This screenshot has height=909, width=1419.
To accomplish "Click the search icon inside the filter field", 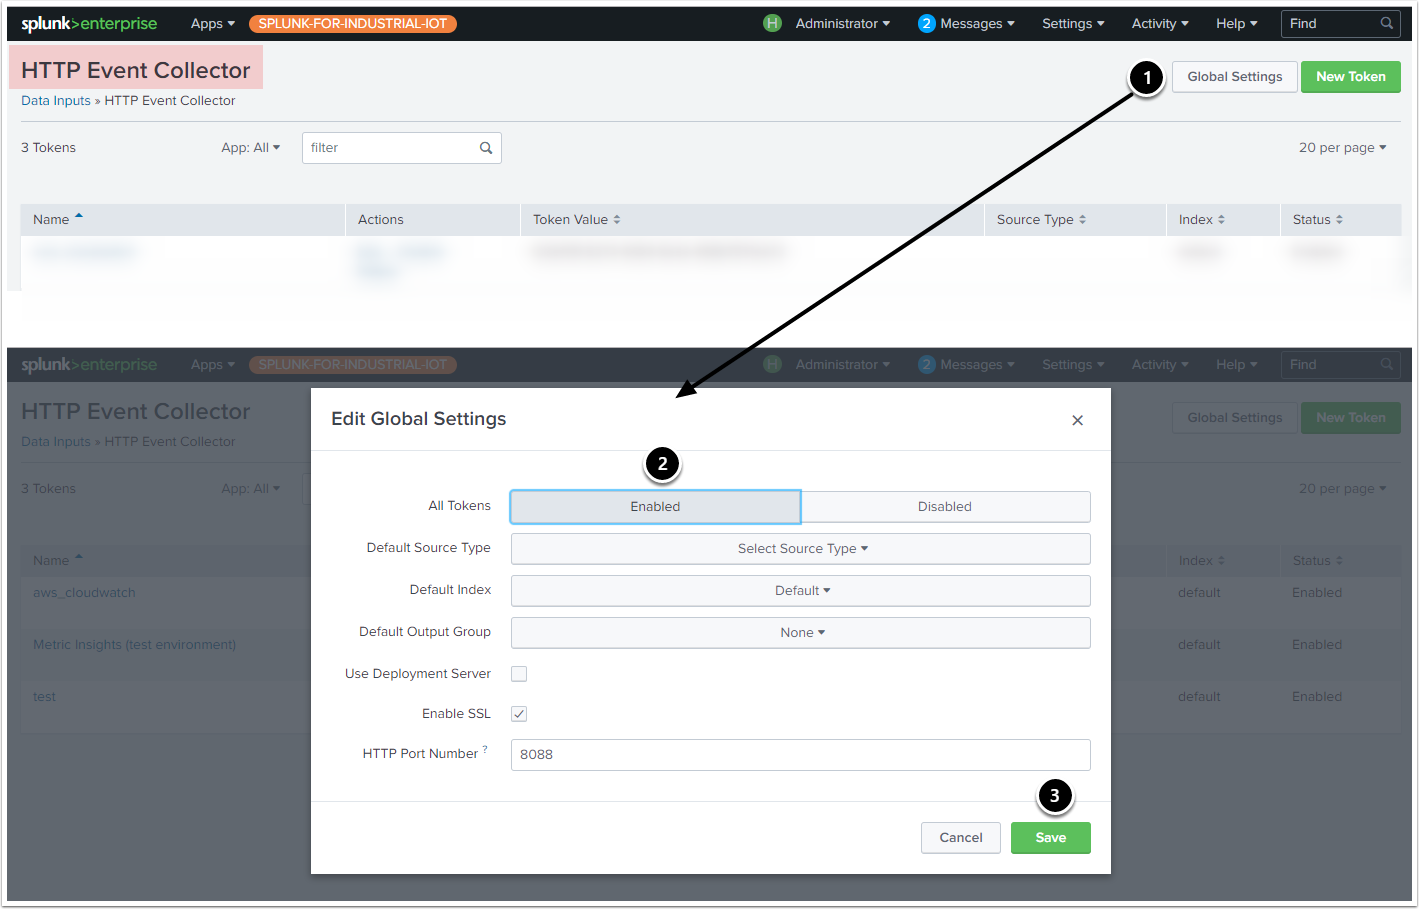I will [x=486, y=148].
